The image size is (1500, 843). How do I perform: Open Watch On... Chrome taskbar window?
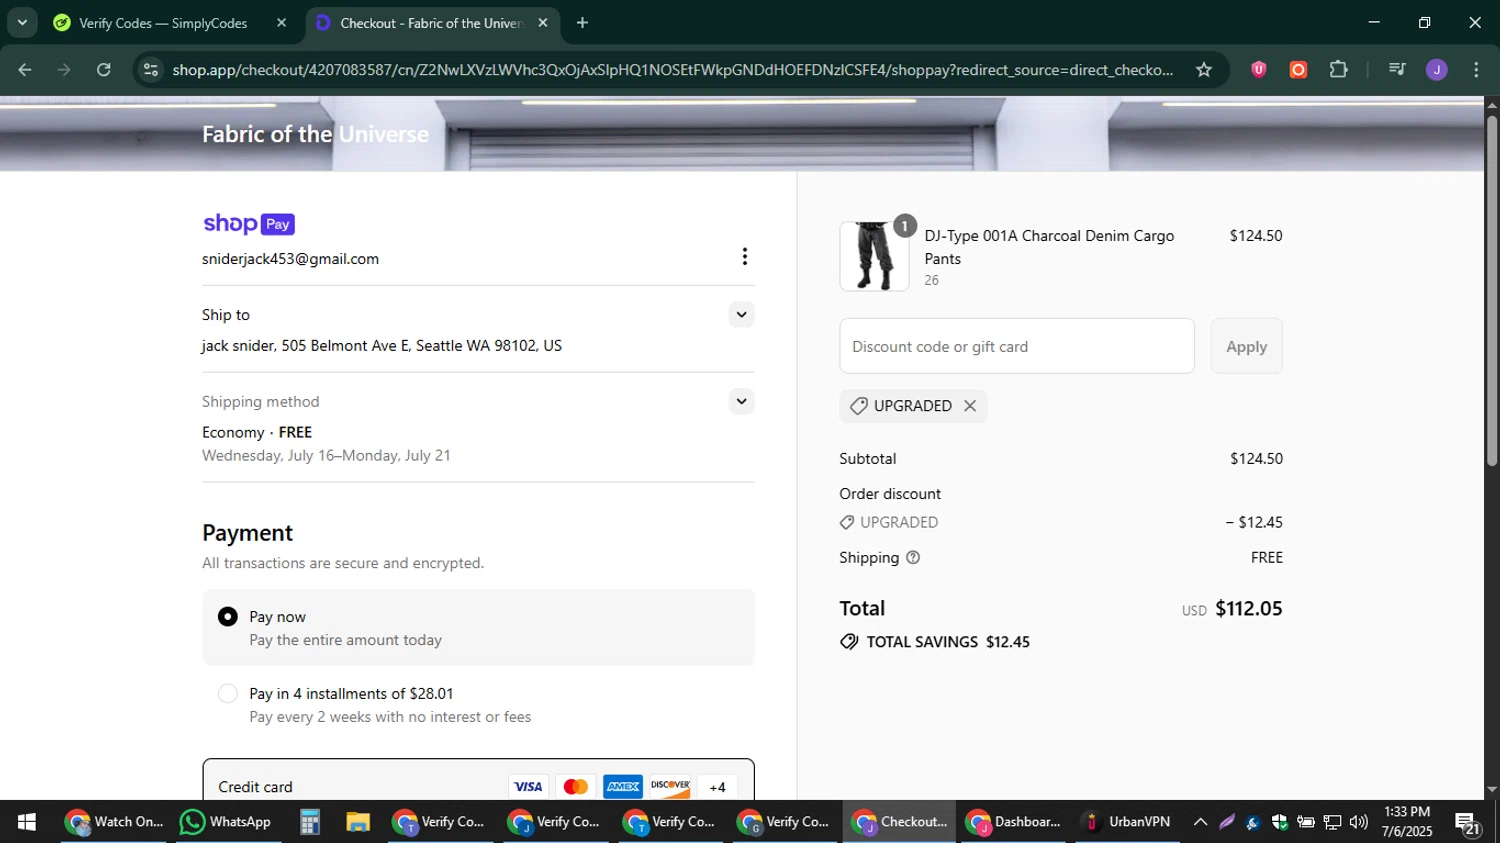[x=114, y=822]
